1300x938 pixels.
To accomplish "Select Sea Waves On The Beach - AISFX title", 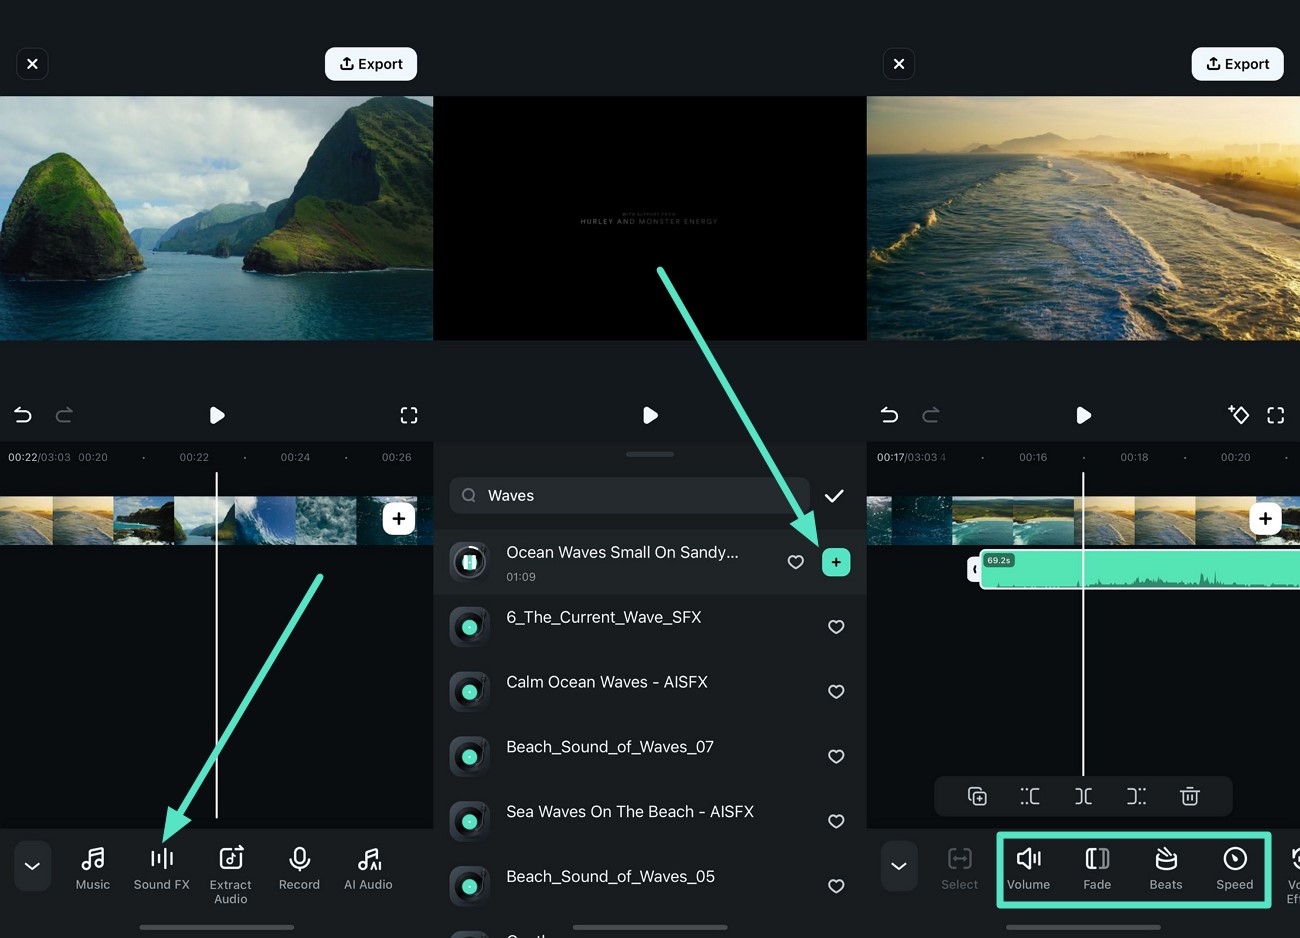I will pyautogui.click(x=630, y=812).
